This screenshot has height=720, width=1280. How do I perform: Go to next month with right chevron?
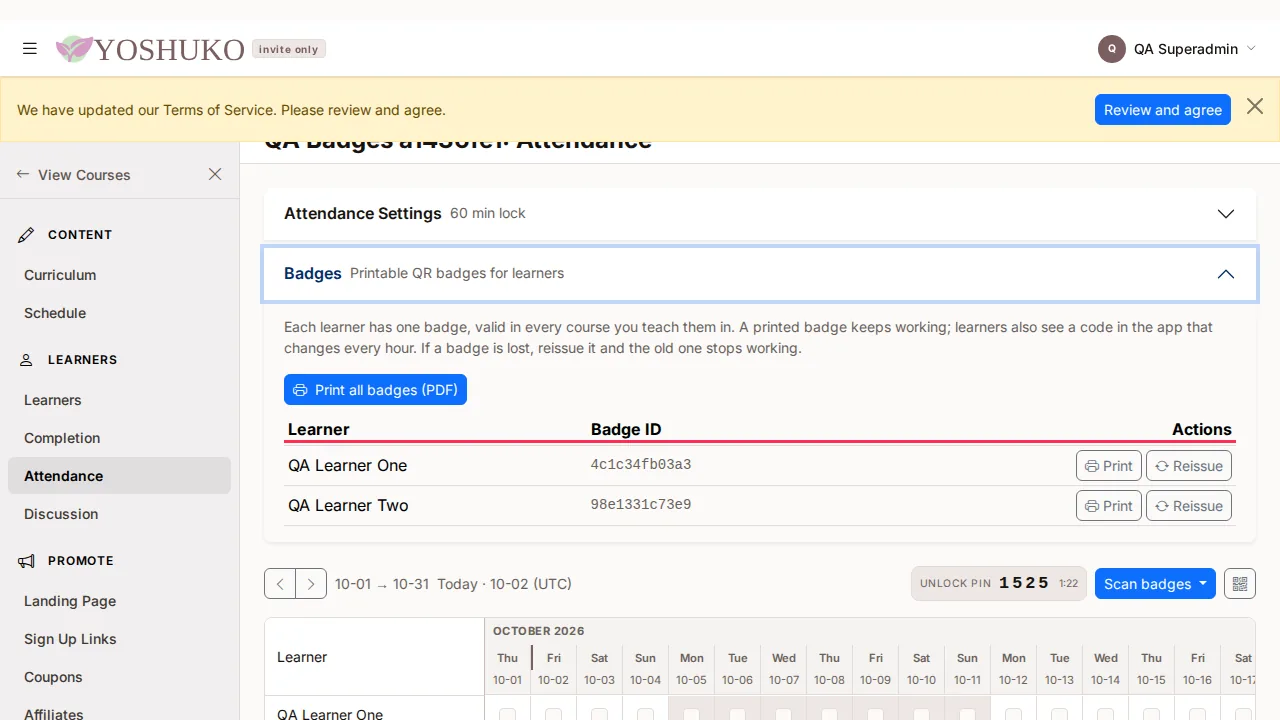tap(311, 583)
